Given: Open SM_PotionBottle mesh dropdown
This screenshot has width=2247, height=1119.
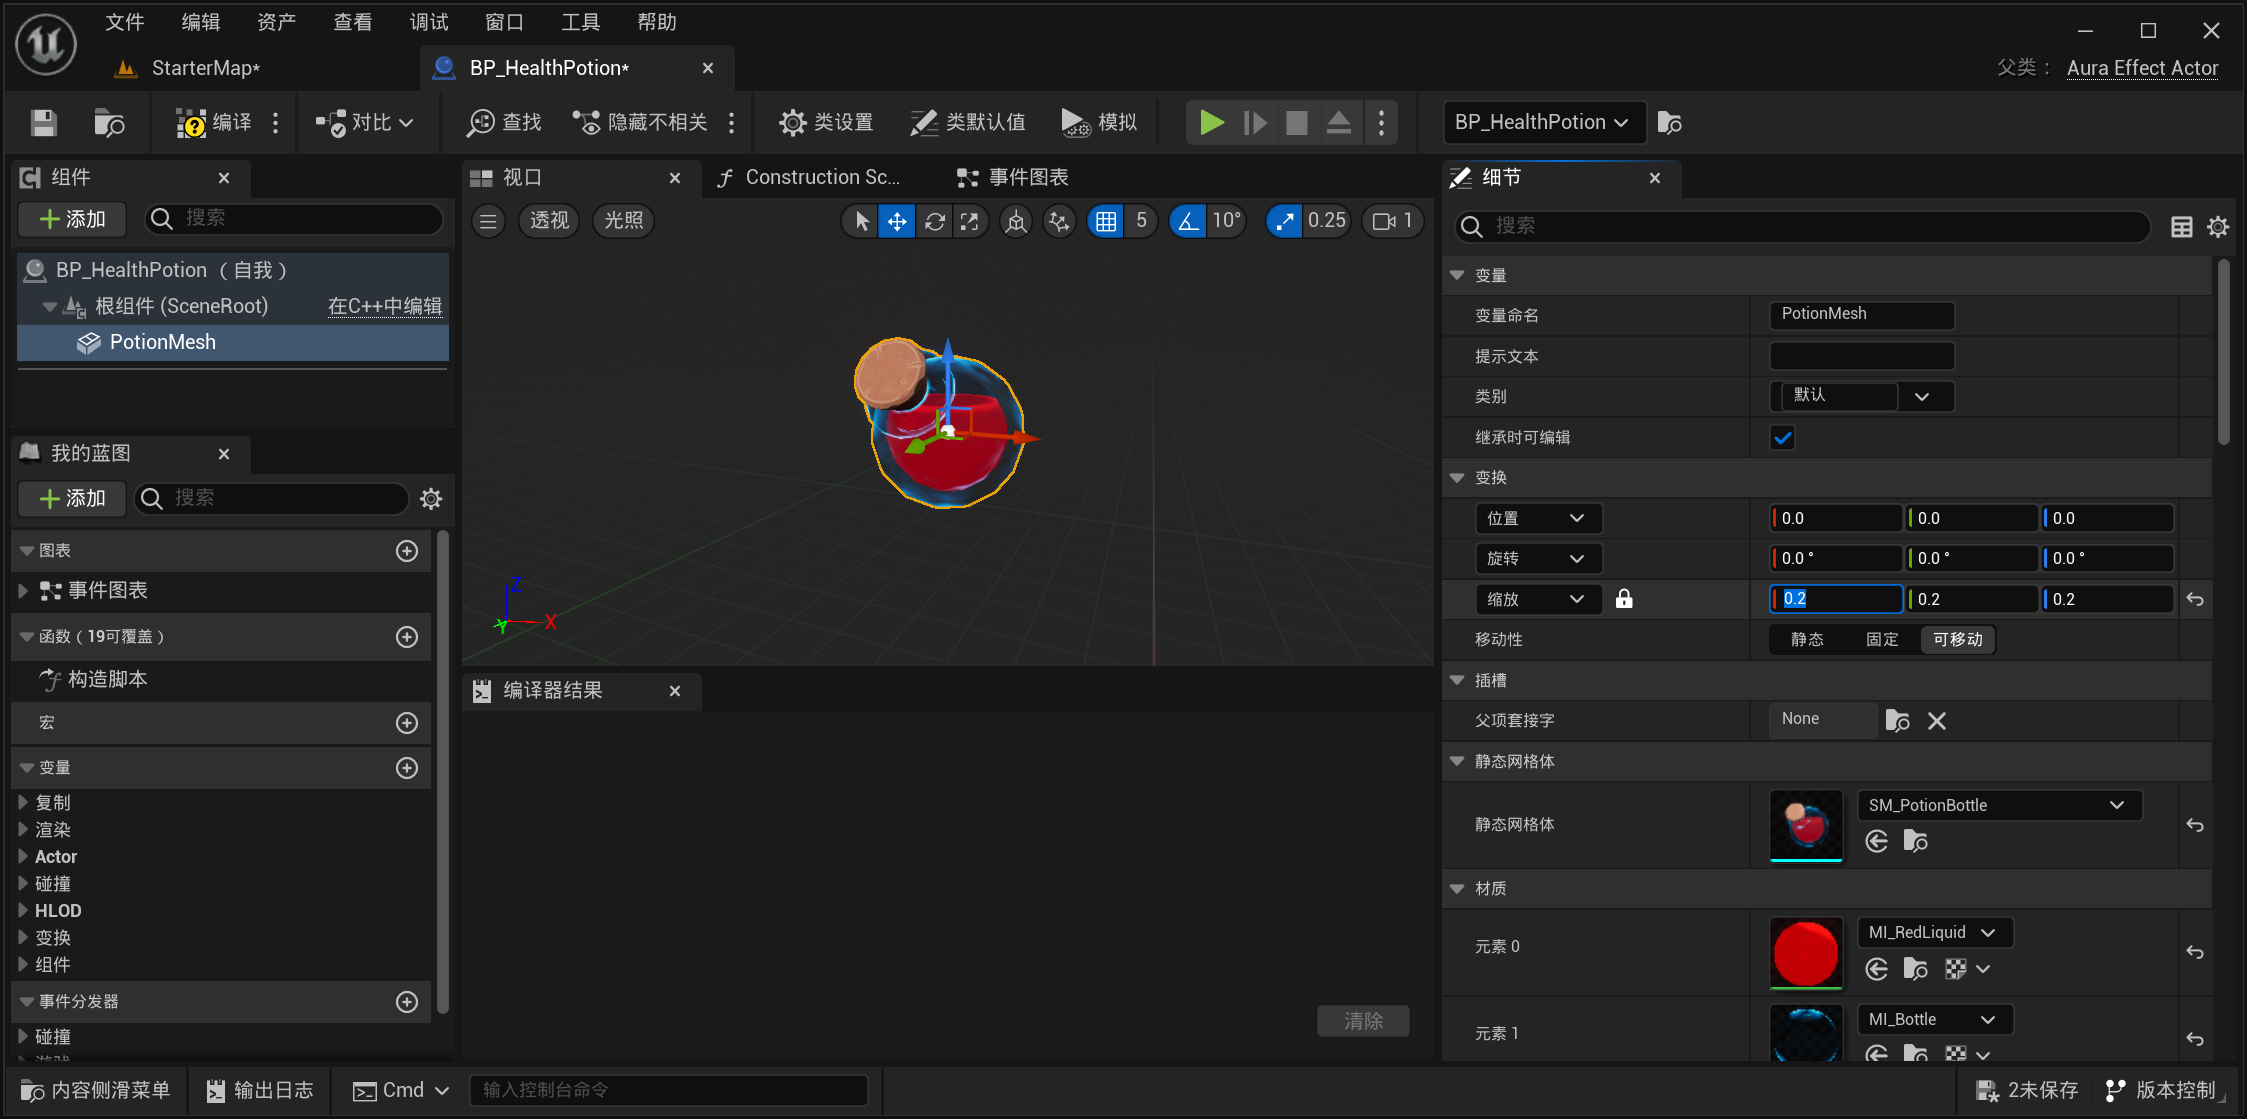Looking at the screenshot, I should (1999, 805).
